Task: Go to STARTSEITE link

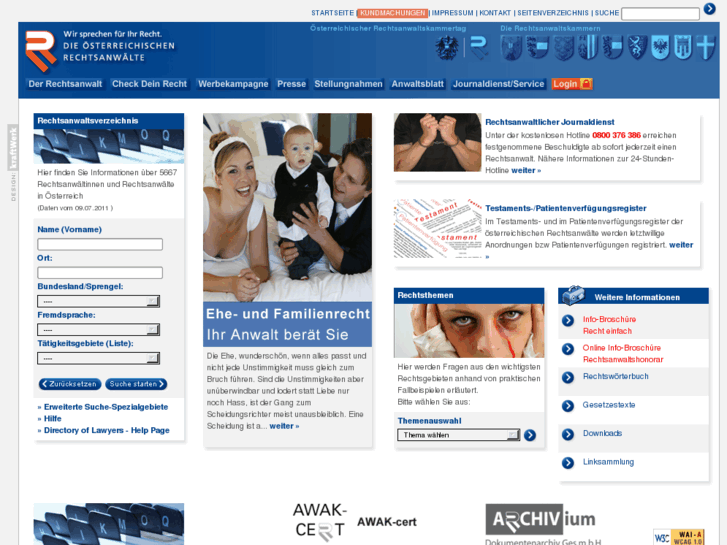Action: click(x=332, y=13)
